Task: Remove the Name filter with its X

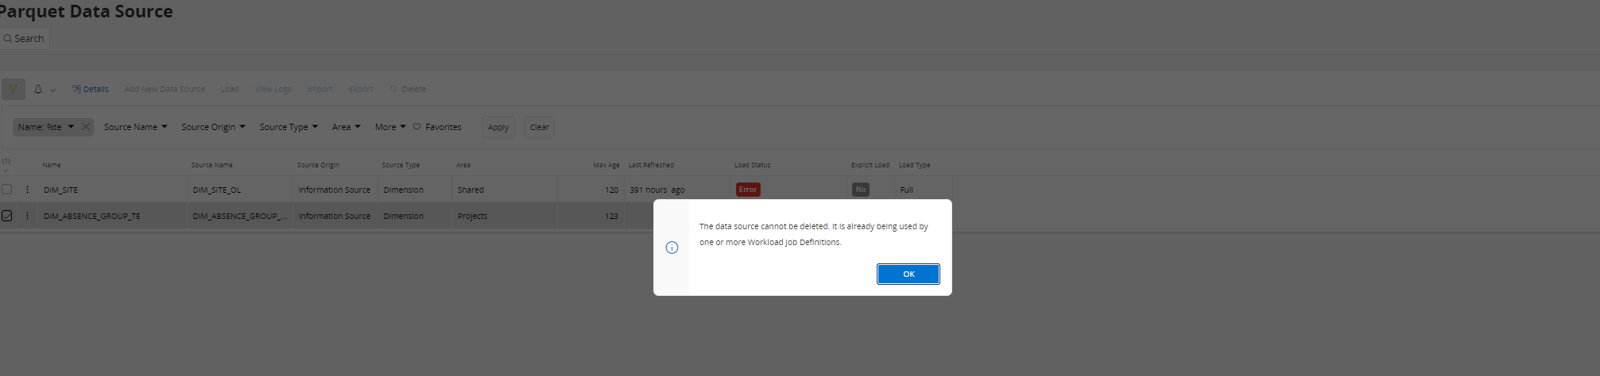Action: 86,127
